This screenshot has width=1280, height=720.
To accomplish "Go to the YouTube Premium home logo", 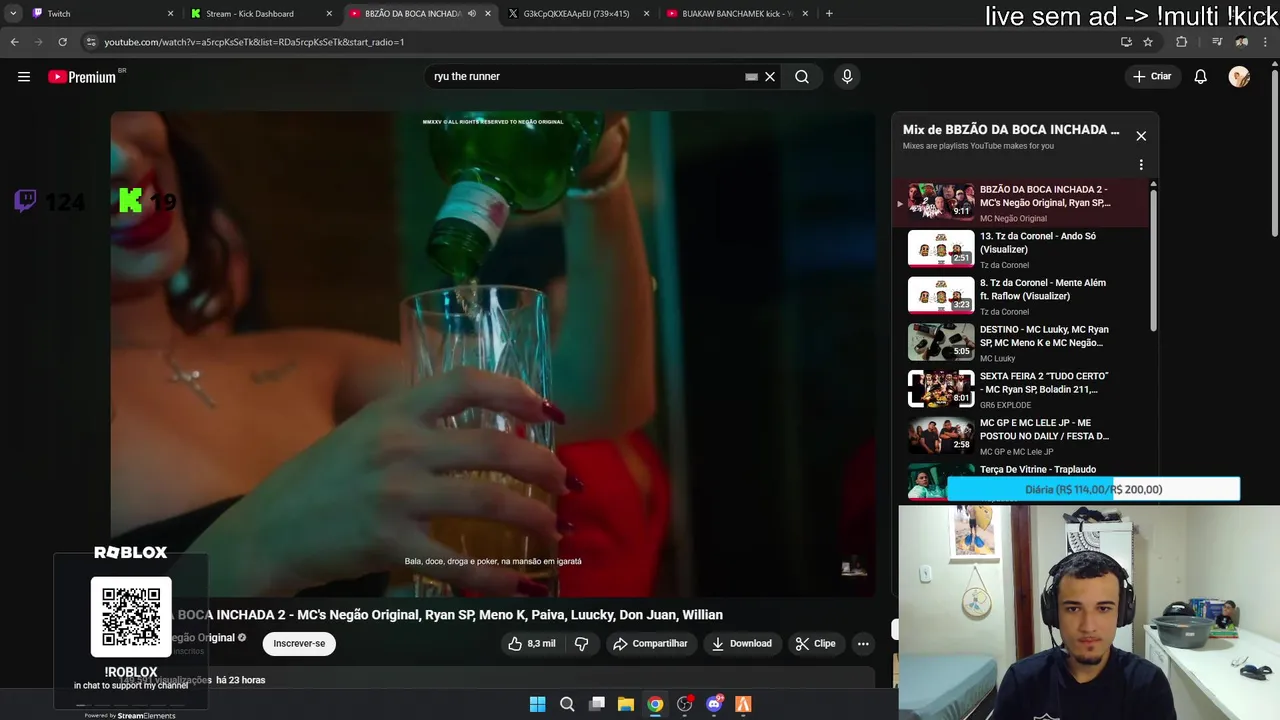I will tap(84, 77).
